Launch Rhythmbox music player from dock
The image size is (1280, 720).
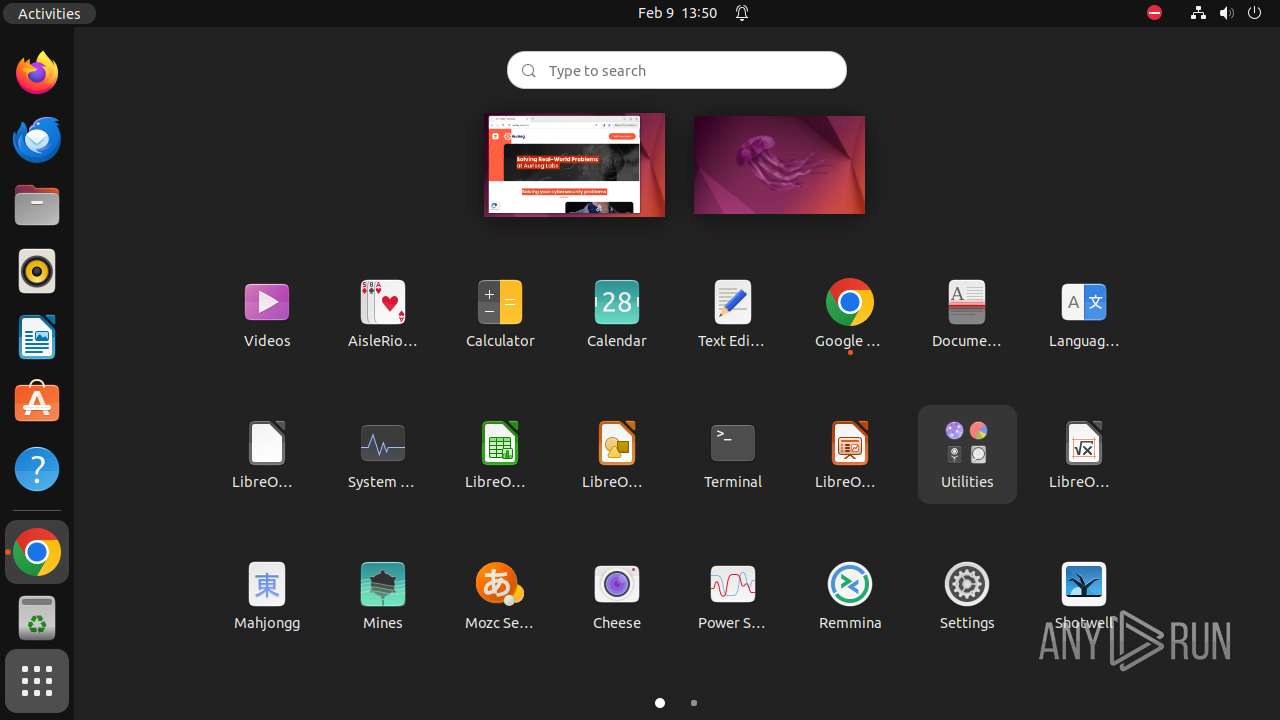tap(37, 271)
